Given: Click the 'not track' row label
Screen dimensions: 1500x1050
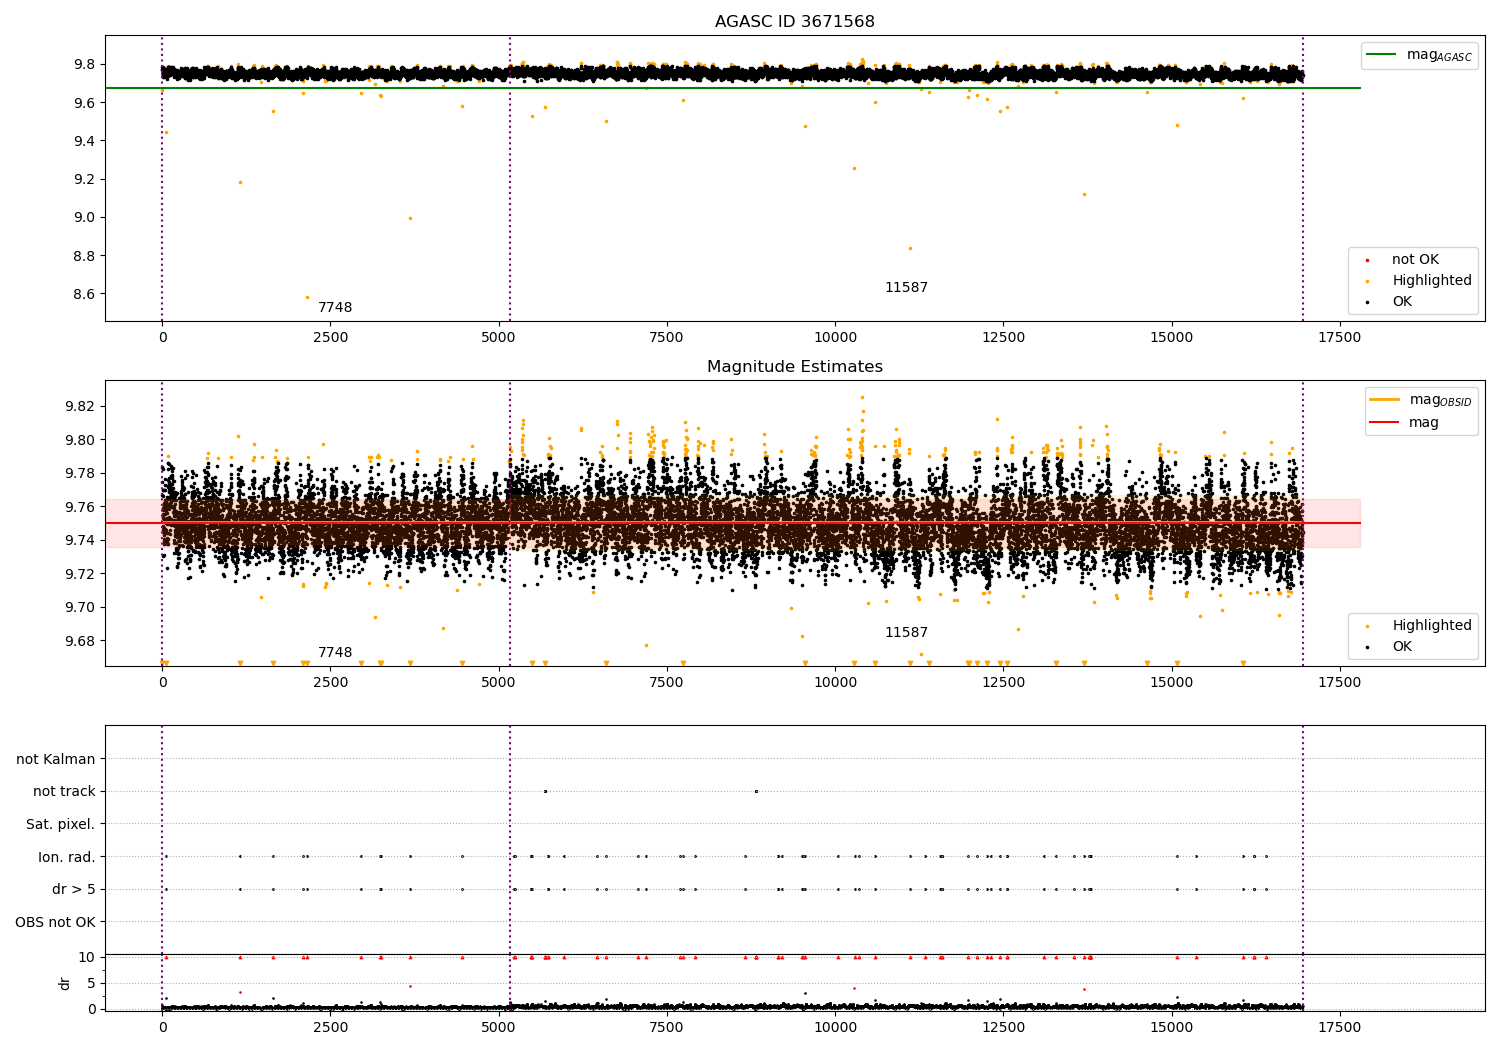Looking at the screenshot, I should (x=64, y=791).
